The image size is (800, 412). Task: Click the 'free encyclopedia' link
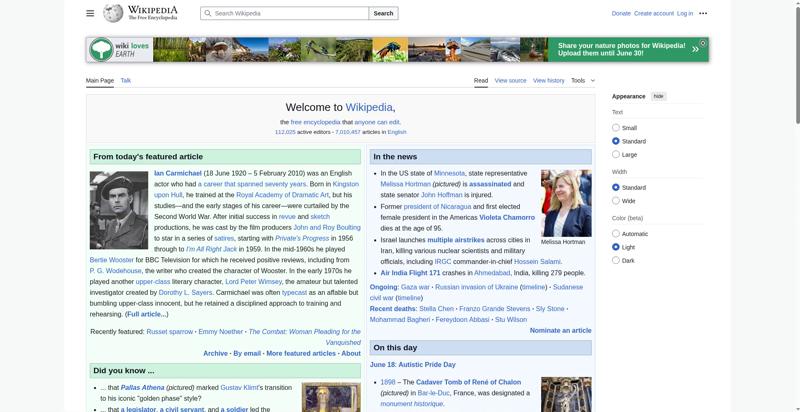pos(315,122)
